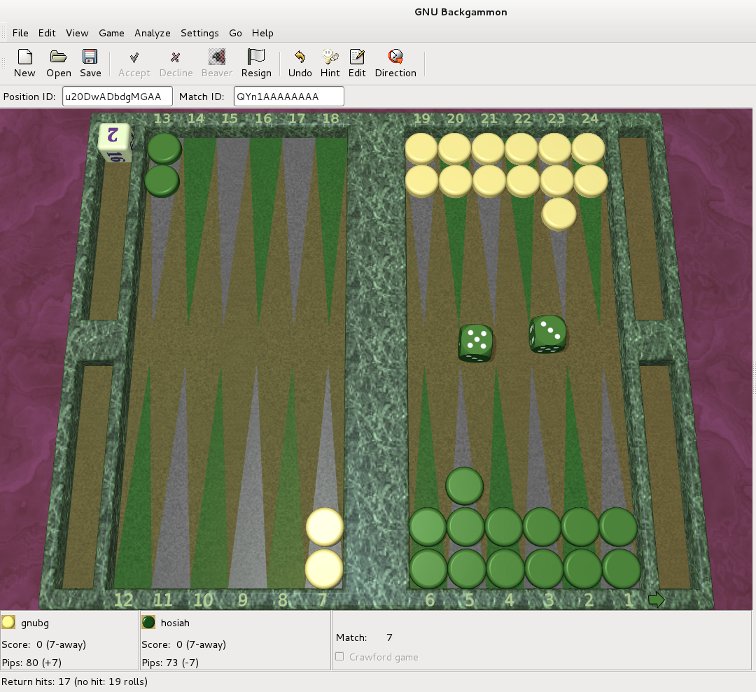Click the point 12 number label
Screen dimensions: 756x692
(x=123, y=600)
